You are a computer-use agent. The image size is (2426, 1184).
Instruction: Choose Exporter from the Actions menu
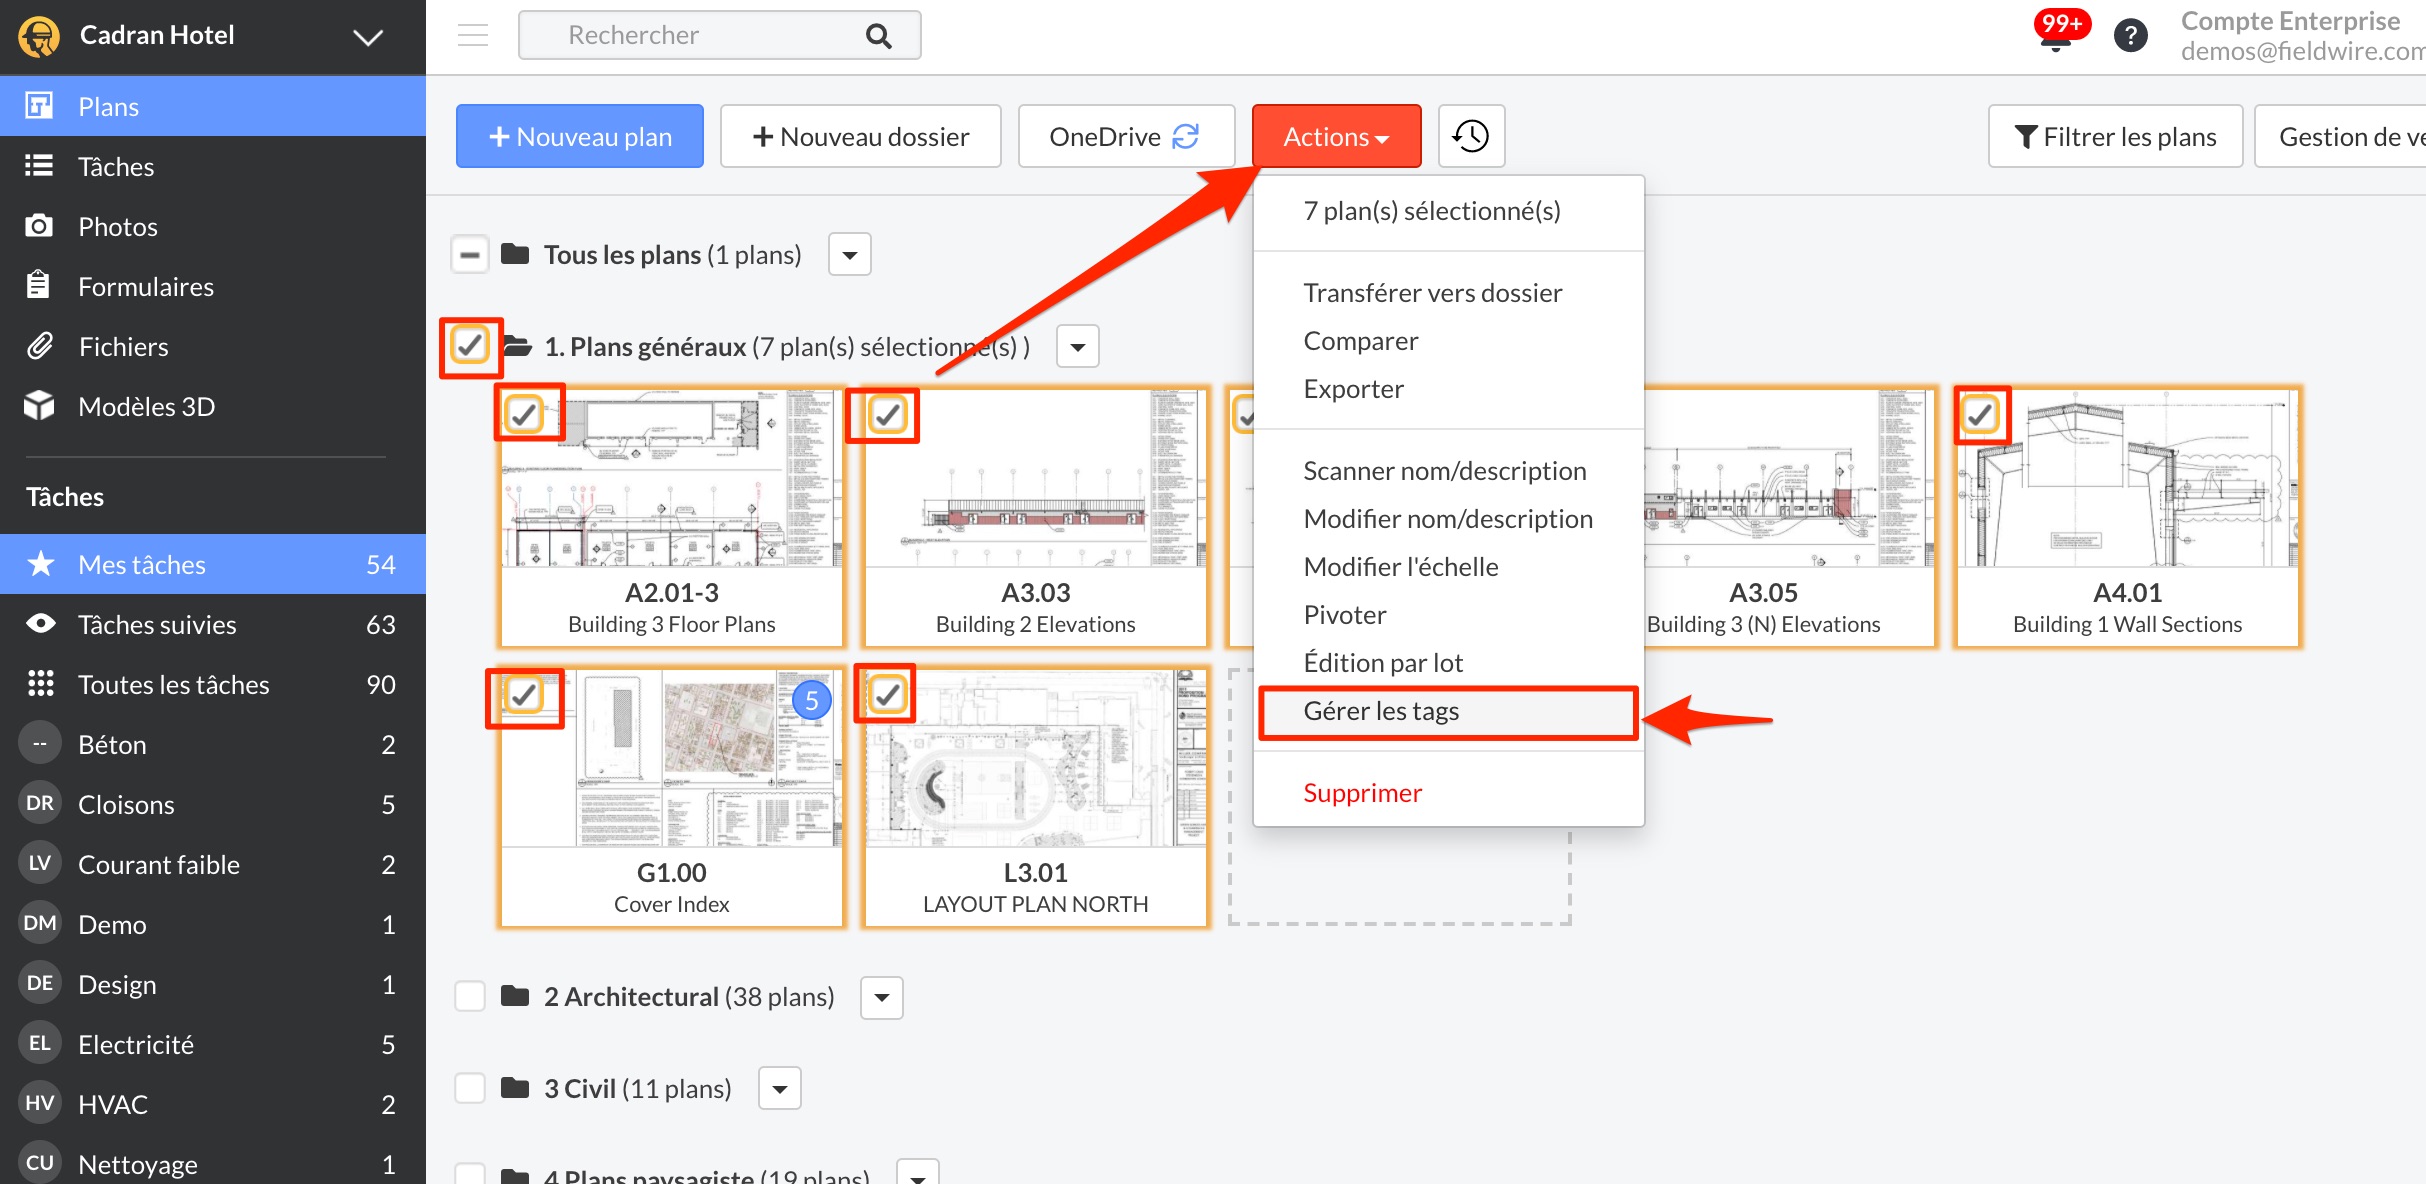[x=1353, y=389]
